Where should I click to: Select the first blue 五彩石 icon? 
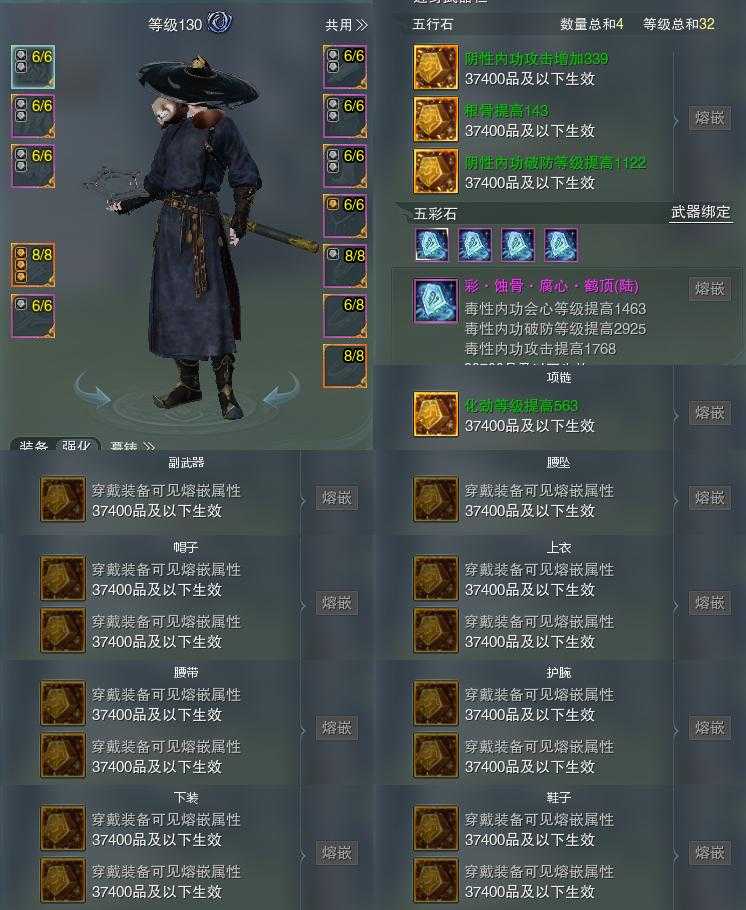pyautogui.click(x=431, y=245)
